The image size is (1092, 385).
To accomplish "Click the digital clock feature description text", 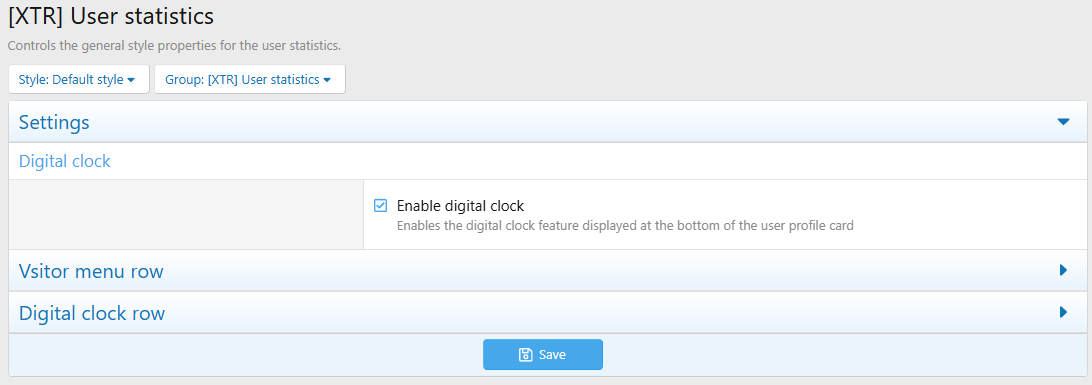I will 625,226.
